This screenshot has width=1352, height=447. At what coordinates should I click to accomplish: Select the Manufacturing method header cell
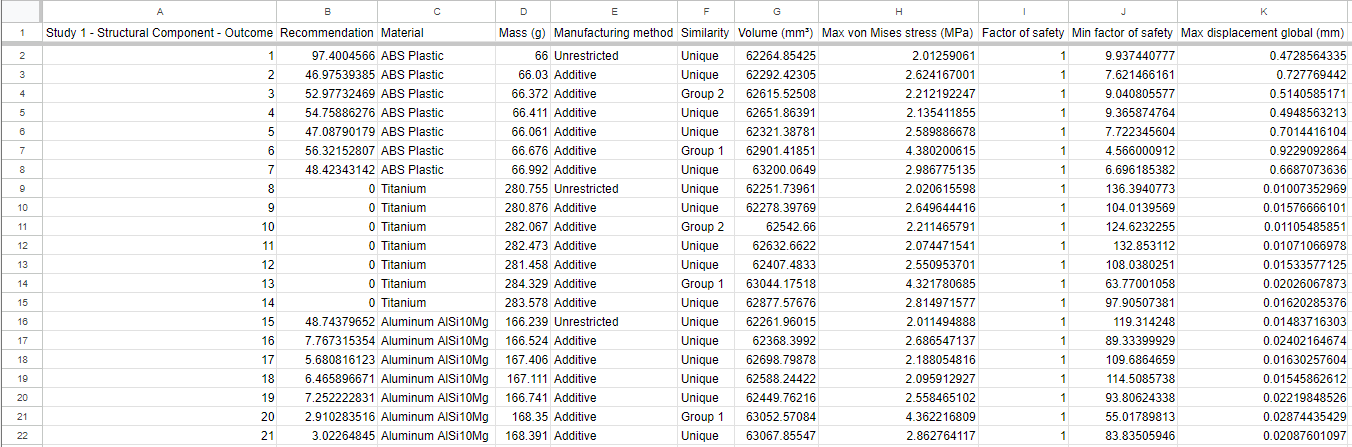(x=613, y=33)
